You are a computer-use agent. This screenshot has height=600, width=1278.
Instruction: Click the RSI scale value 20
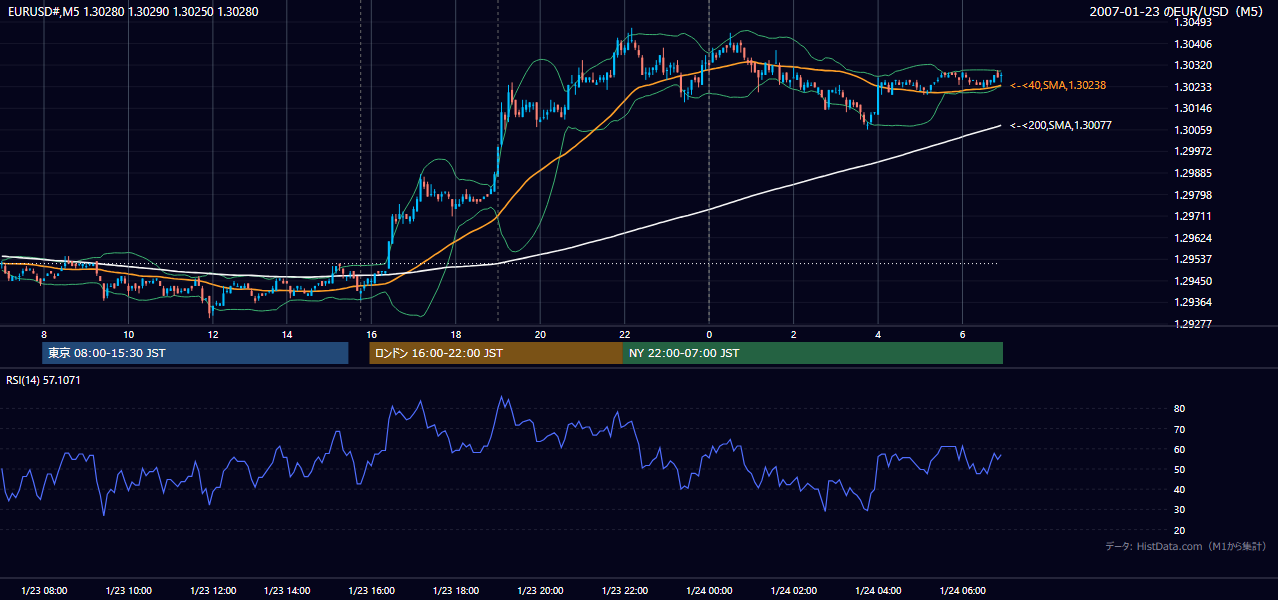1179,530
